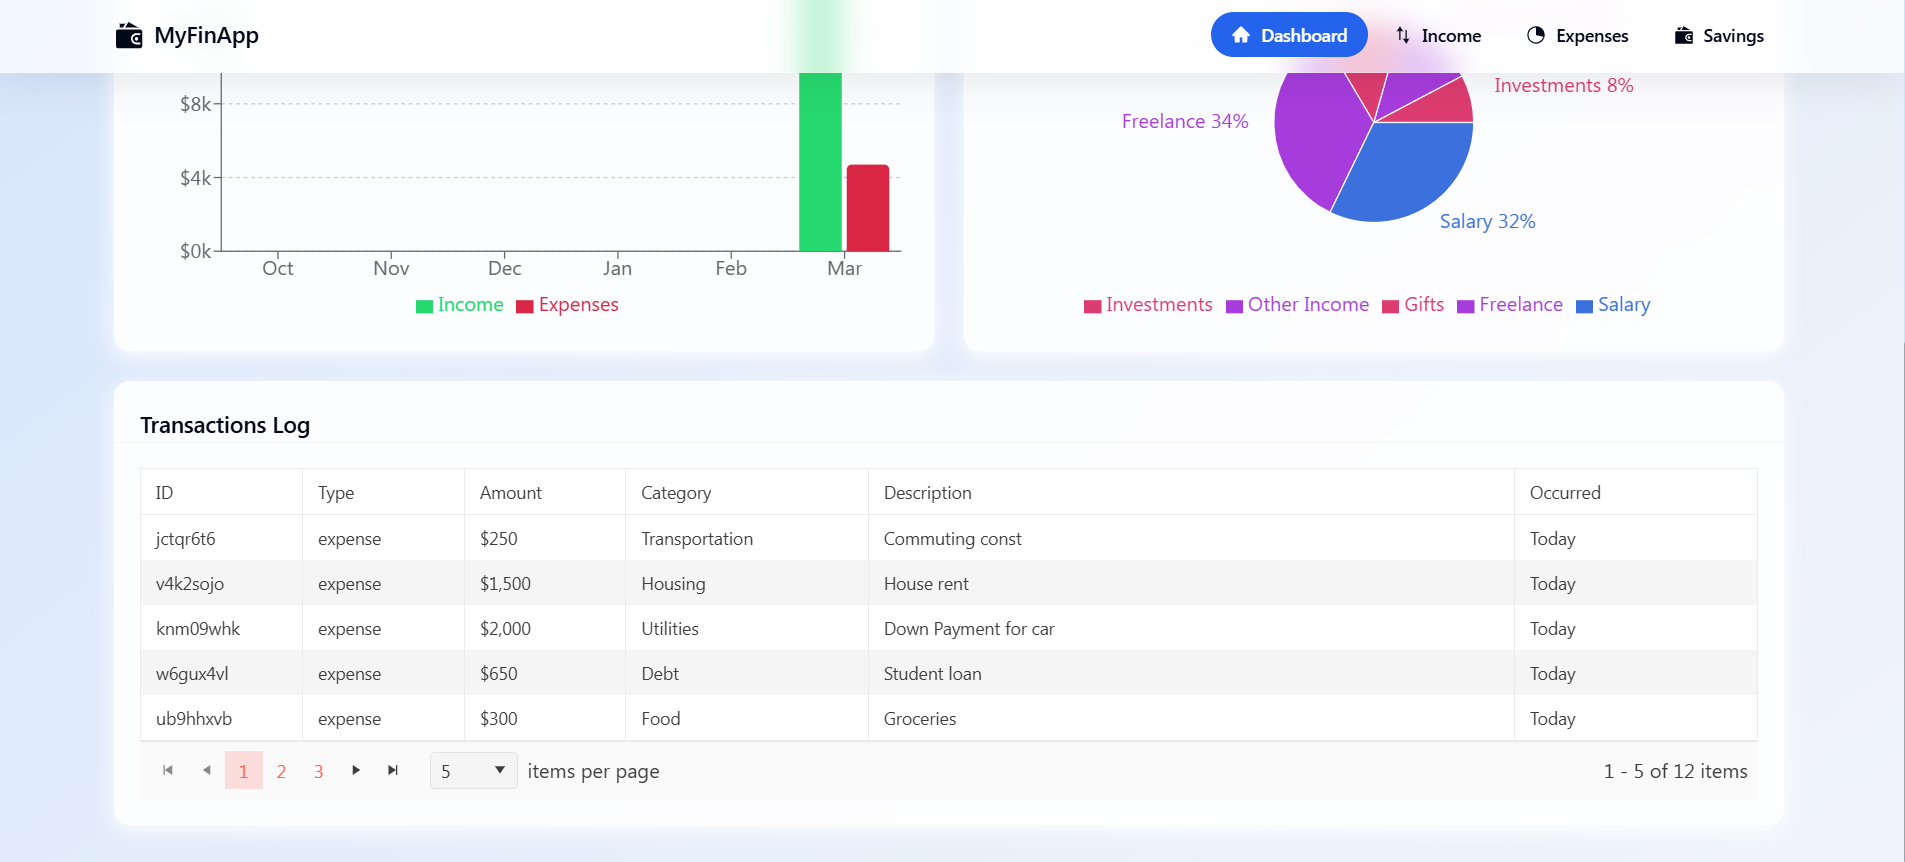Click the pie chart Expenses icon

point(1536,35)
